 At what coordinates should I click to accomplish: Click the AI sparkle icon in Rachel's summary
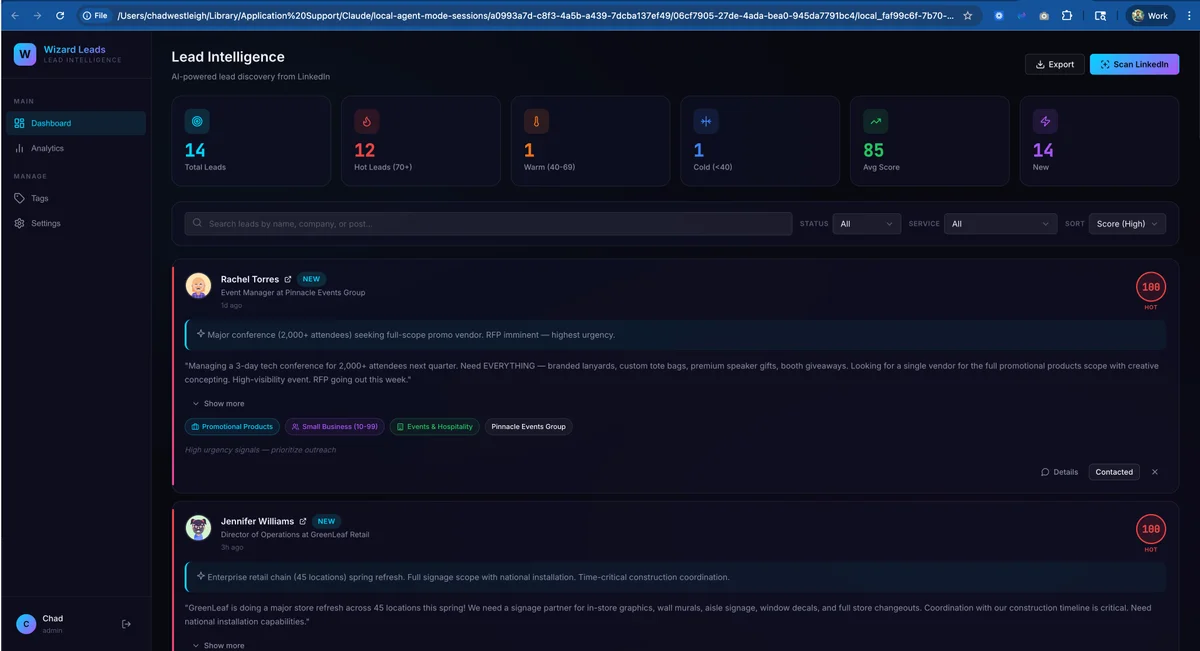click(x=200, y=334)
